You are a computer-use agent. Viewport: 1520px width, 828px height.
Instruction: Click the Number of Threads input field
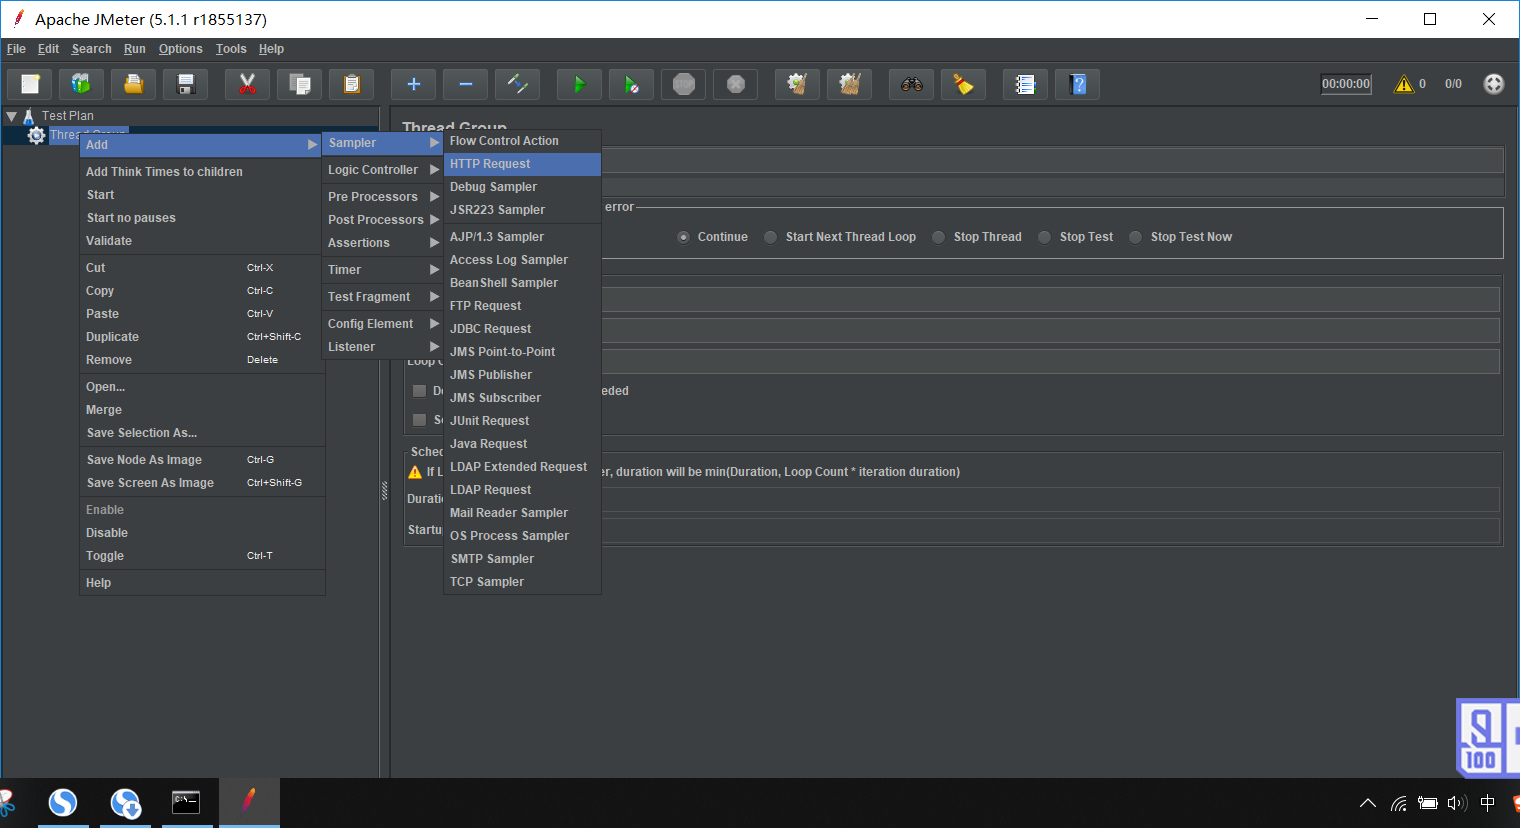coord(1050,299)
